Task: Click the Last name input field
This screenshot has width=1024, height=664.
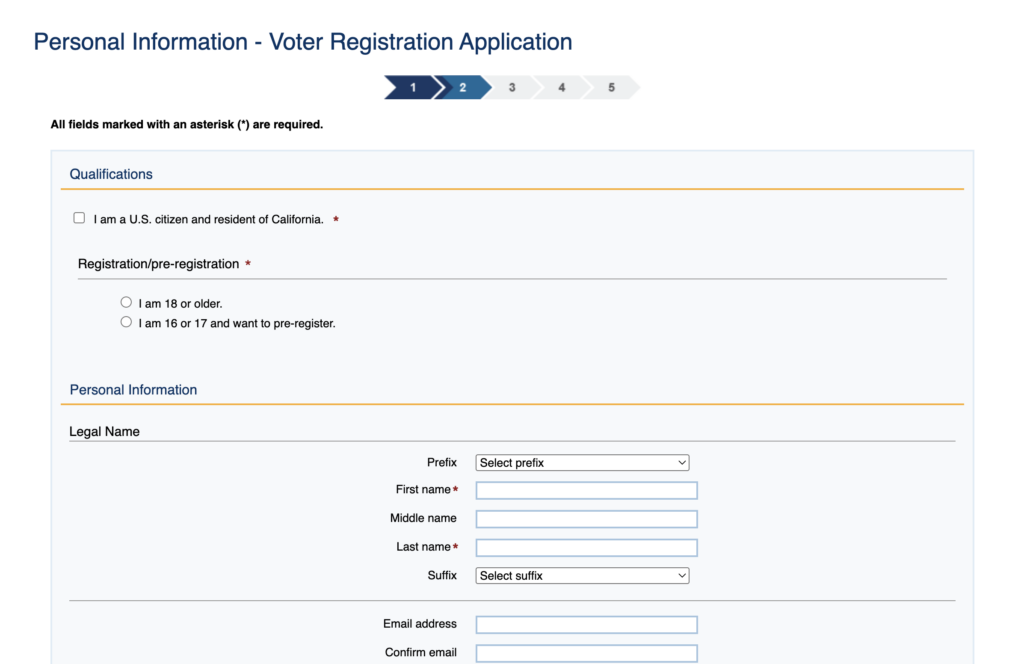Action: (x=586, y=548)
